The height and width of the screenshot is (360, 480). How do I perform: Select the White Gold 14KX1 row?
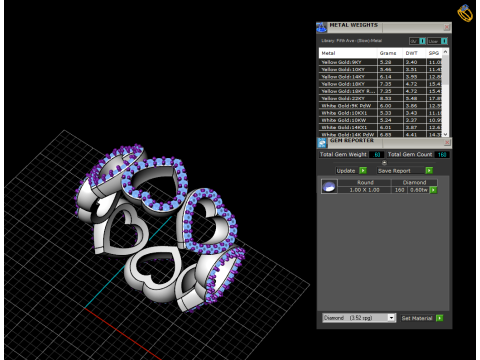[380, 127]
